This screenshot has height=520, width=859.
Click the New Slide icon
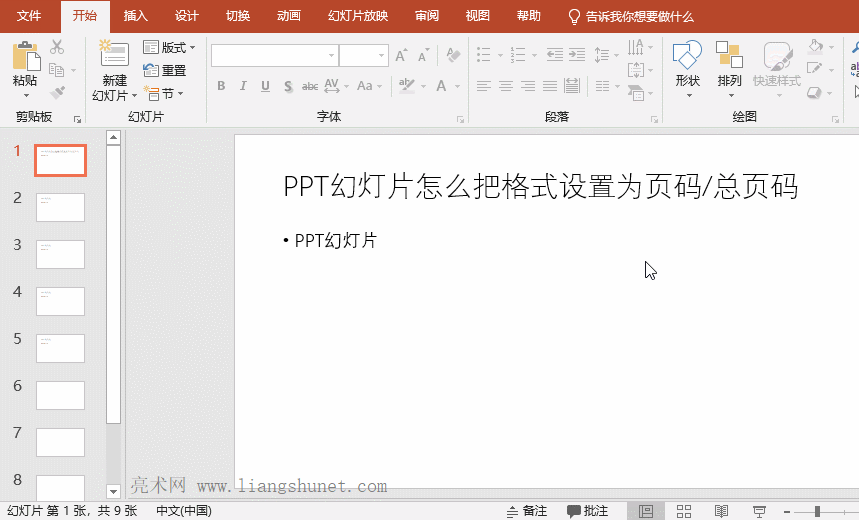[114, 53]
